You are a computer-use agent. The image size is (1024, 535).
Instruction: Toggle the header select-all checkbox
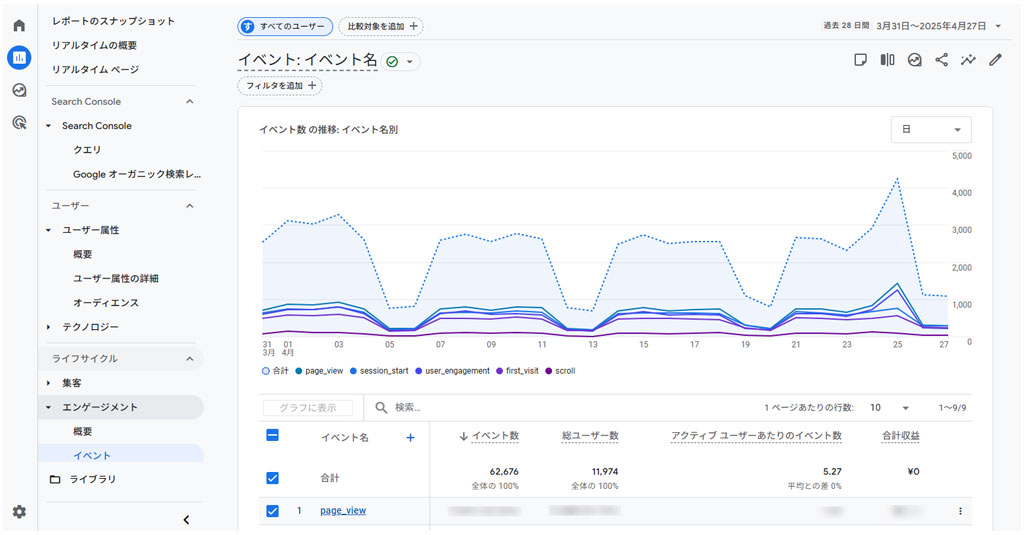pyautogui.click(x=272, y=435)
